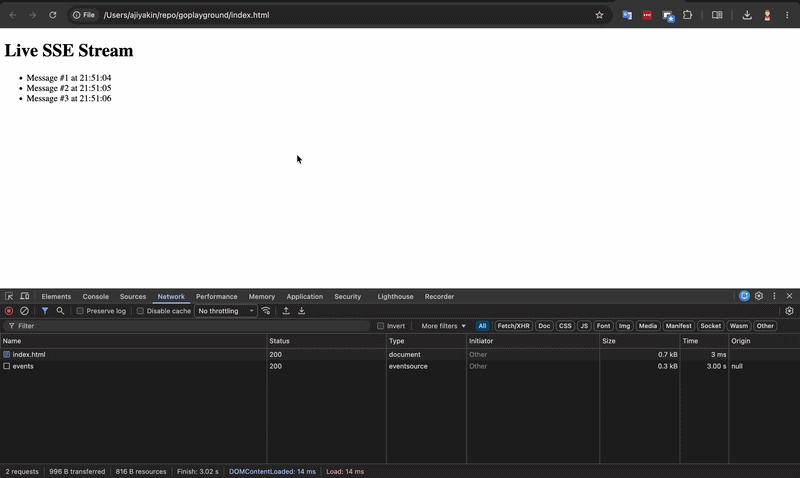Export HAR file with the download icon
Viewport: 800px width, 478px height.
(302, 311)
